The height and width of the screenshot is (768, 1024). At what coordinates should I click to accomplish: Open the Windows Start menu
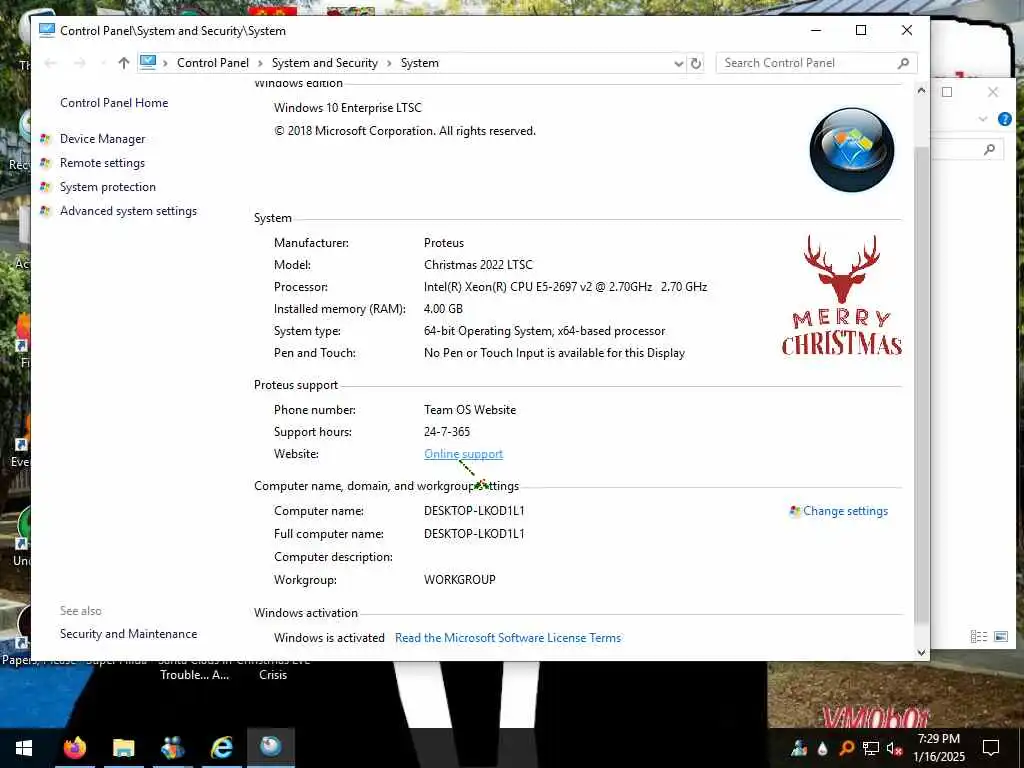click(x=24, y=748)
